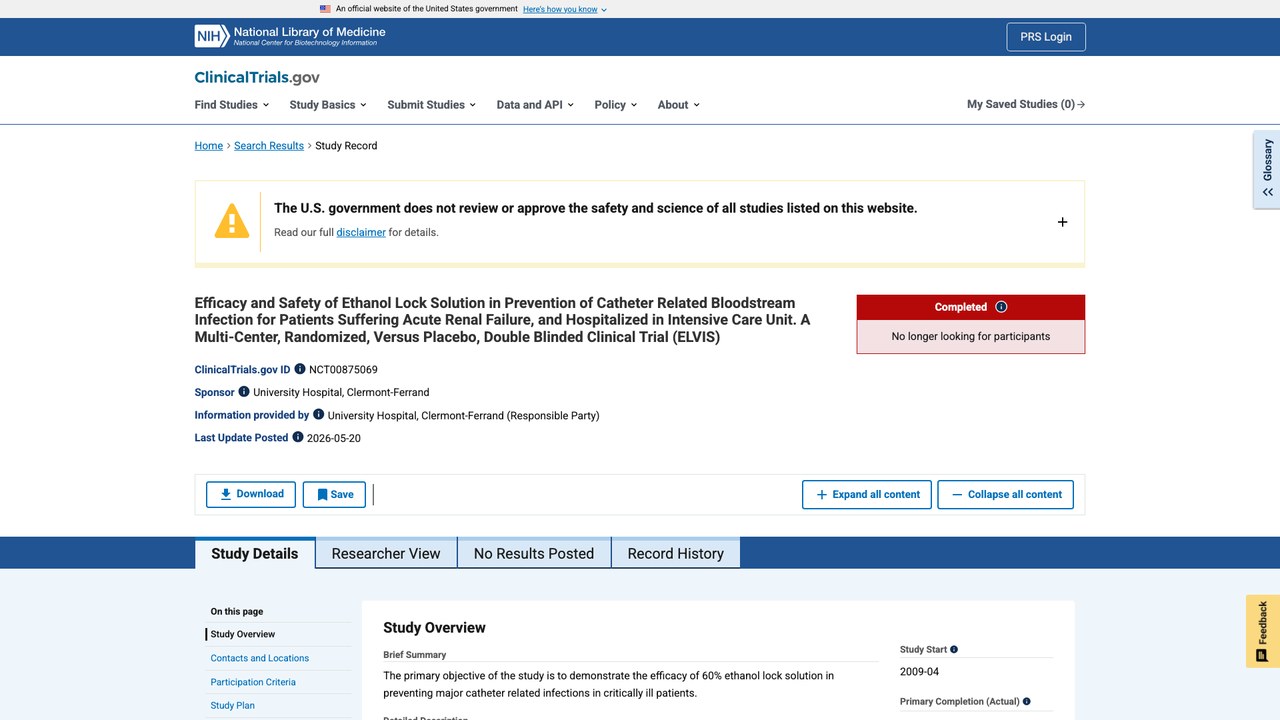Switch to the Researcher View tab

(386, 553)
